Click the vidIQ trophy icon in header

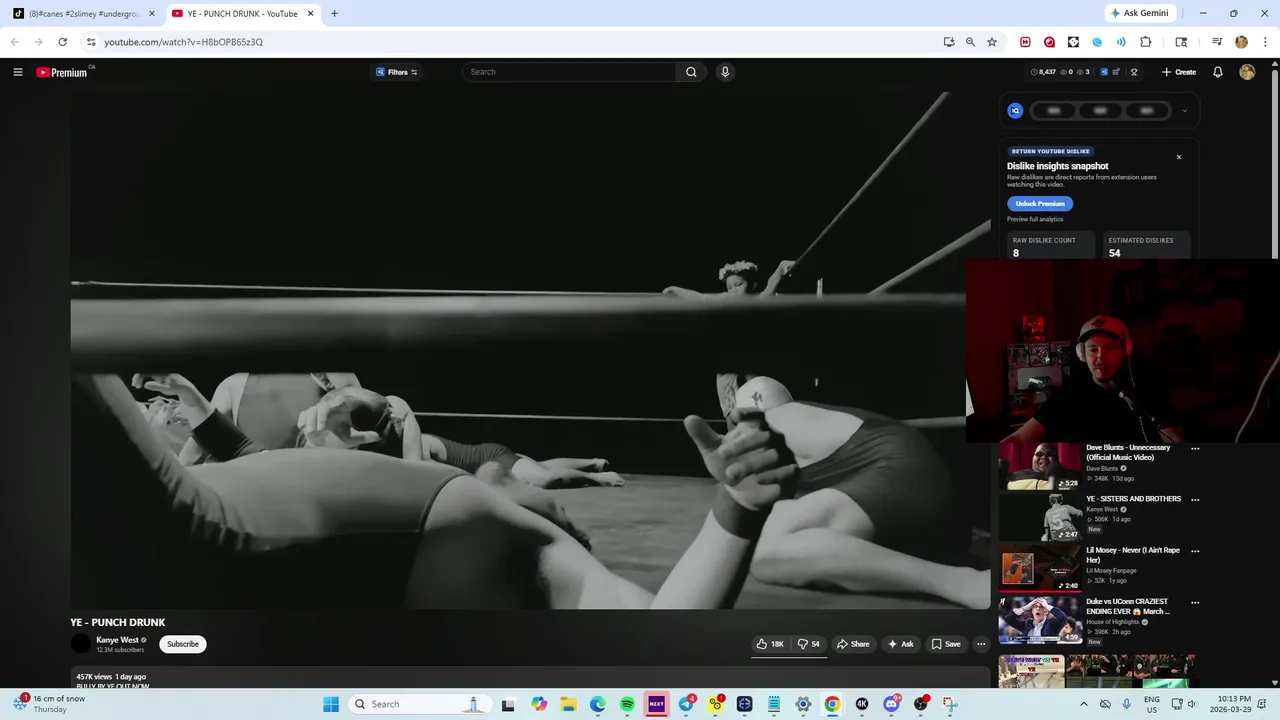tap(1134, 72)
